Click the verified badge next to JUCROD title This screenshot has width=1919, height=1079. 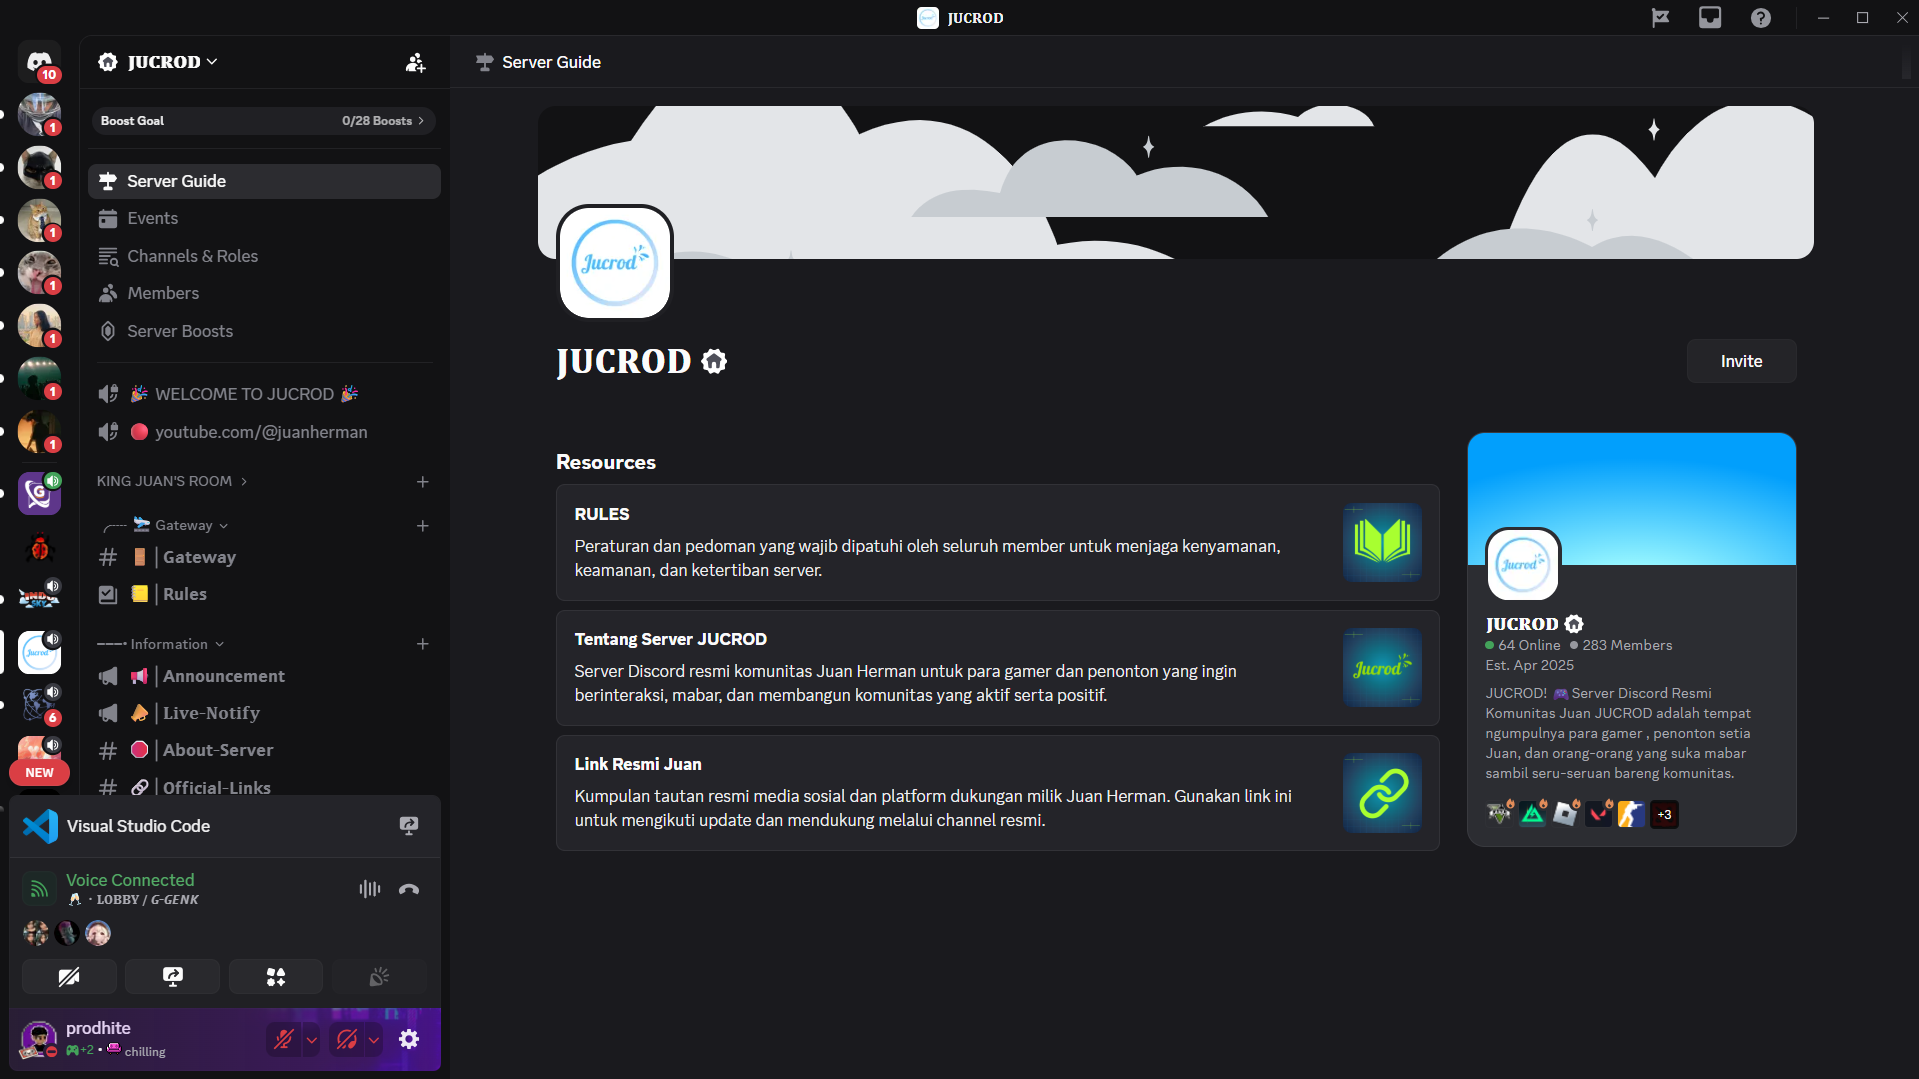(x=714, y=361)
